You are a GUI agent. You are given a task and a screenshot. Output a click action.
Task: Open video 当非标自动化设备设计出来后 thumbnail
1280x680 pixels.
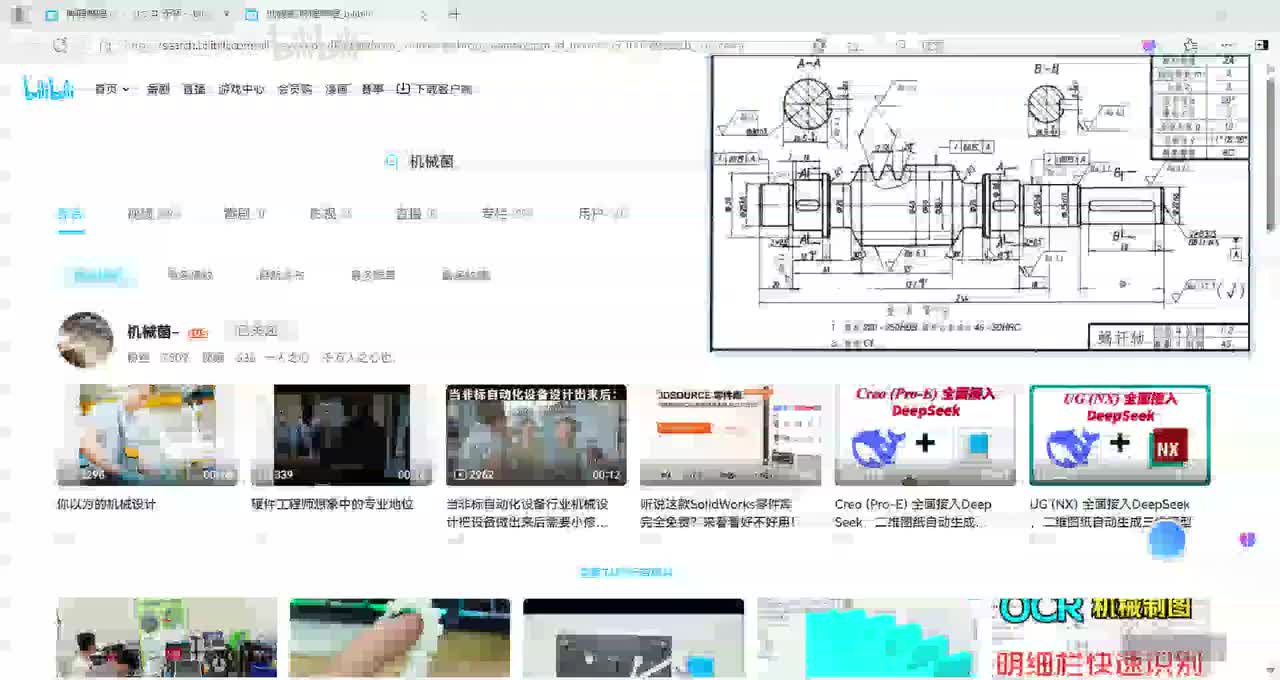click(x=536, y=435)
